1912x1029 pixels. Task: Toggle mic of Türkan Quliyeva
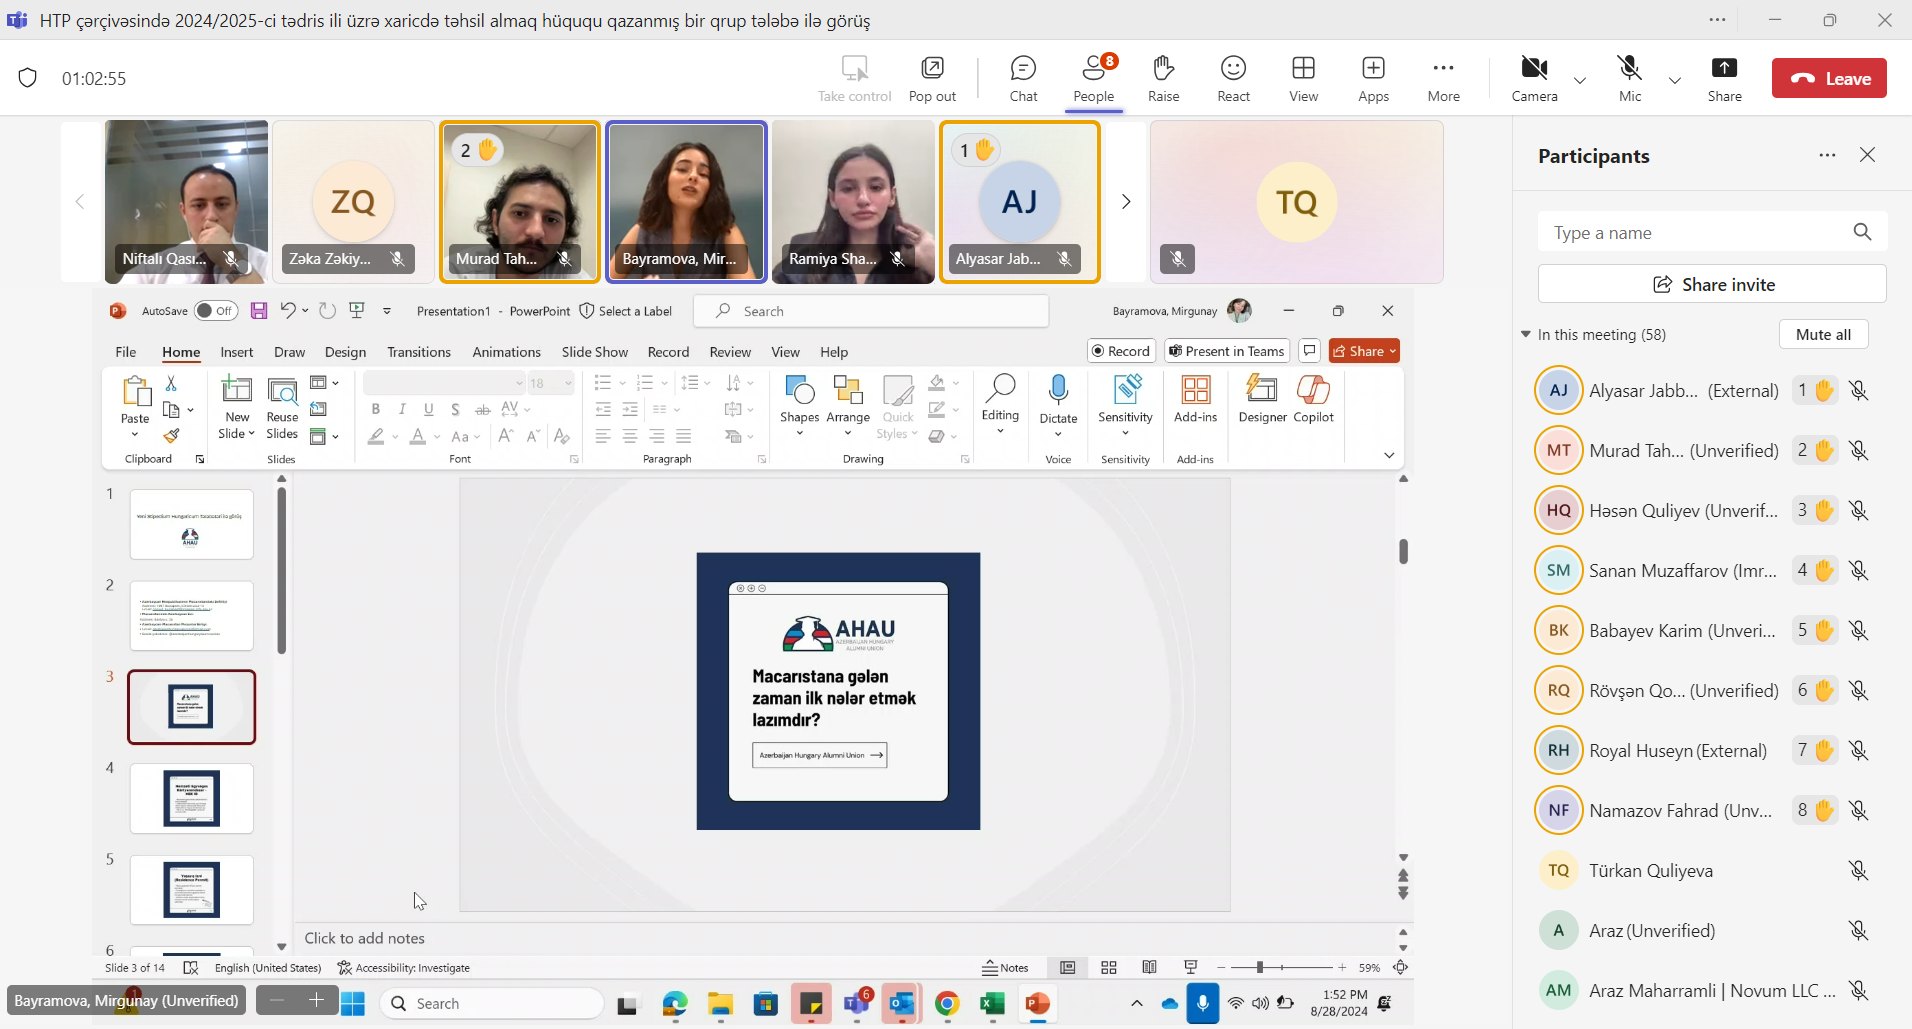tap(1858, 871)
